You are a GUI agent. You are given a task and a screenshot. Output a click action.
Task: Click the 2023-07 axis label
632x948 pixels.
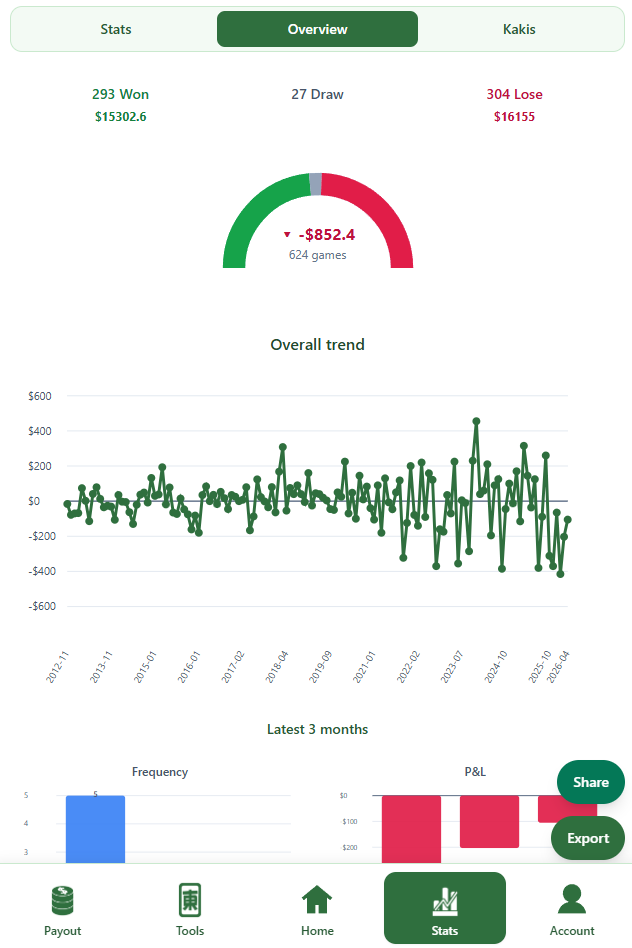(x=451, y=667)
